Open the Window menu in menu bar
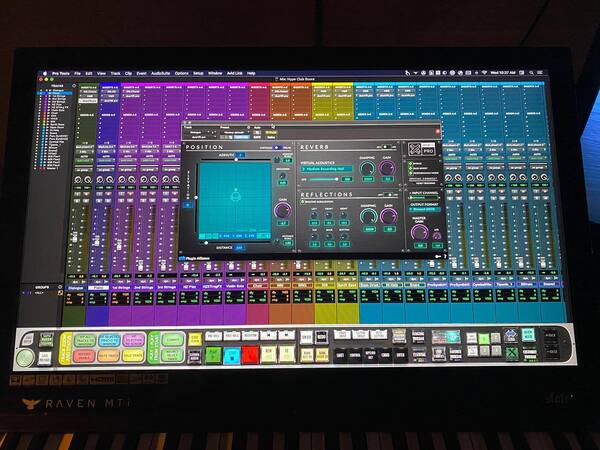 tap(215, 73)
